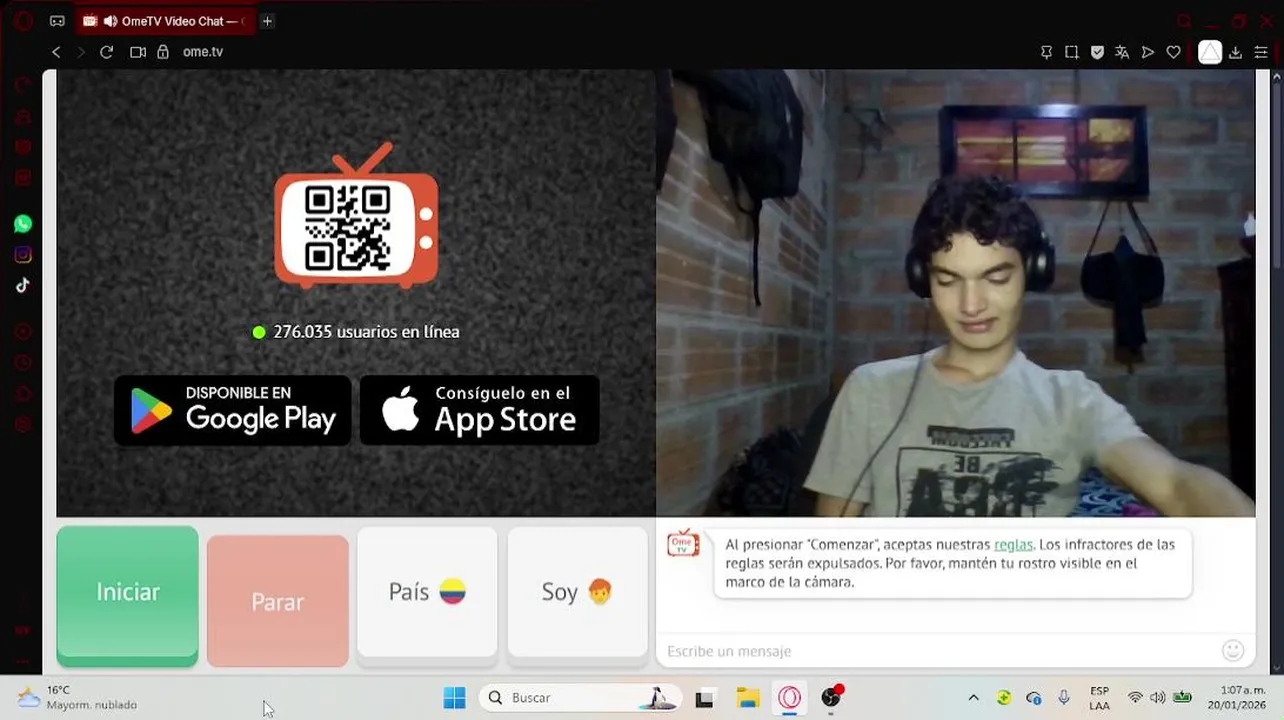Screen dimensions: 1284x720
Task: Select the OmeTV Video Chat tab
Action: (x=166, y=21)
